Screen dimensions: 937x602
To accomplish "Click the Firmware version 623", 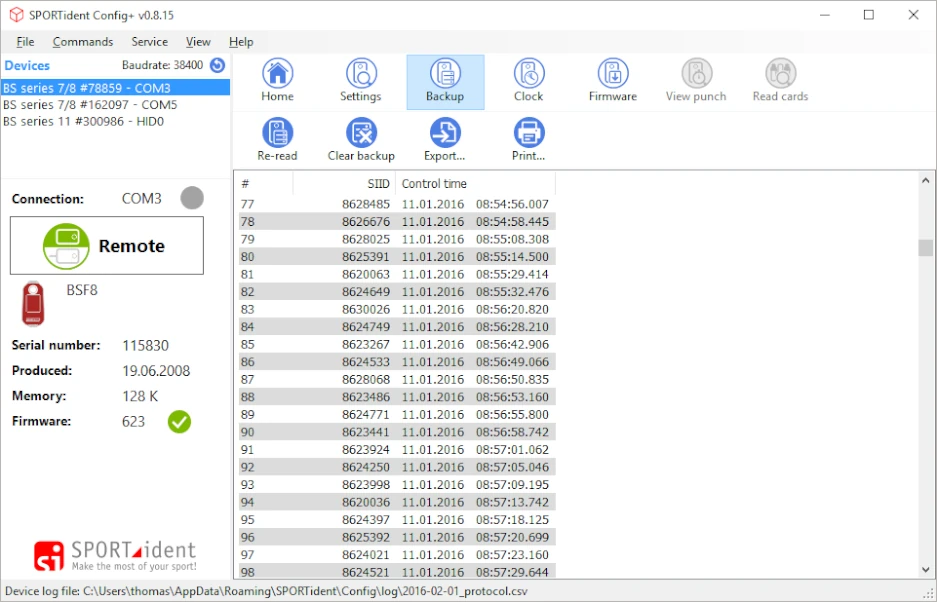I will (x=133, y=421).
